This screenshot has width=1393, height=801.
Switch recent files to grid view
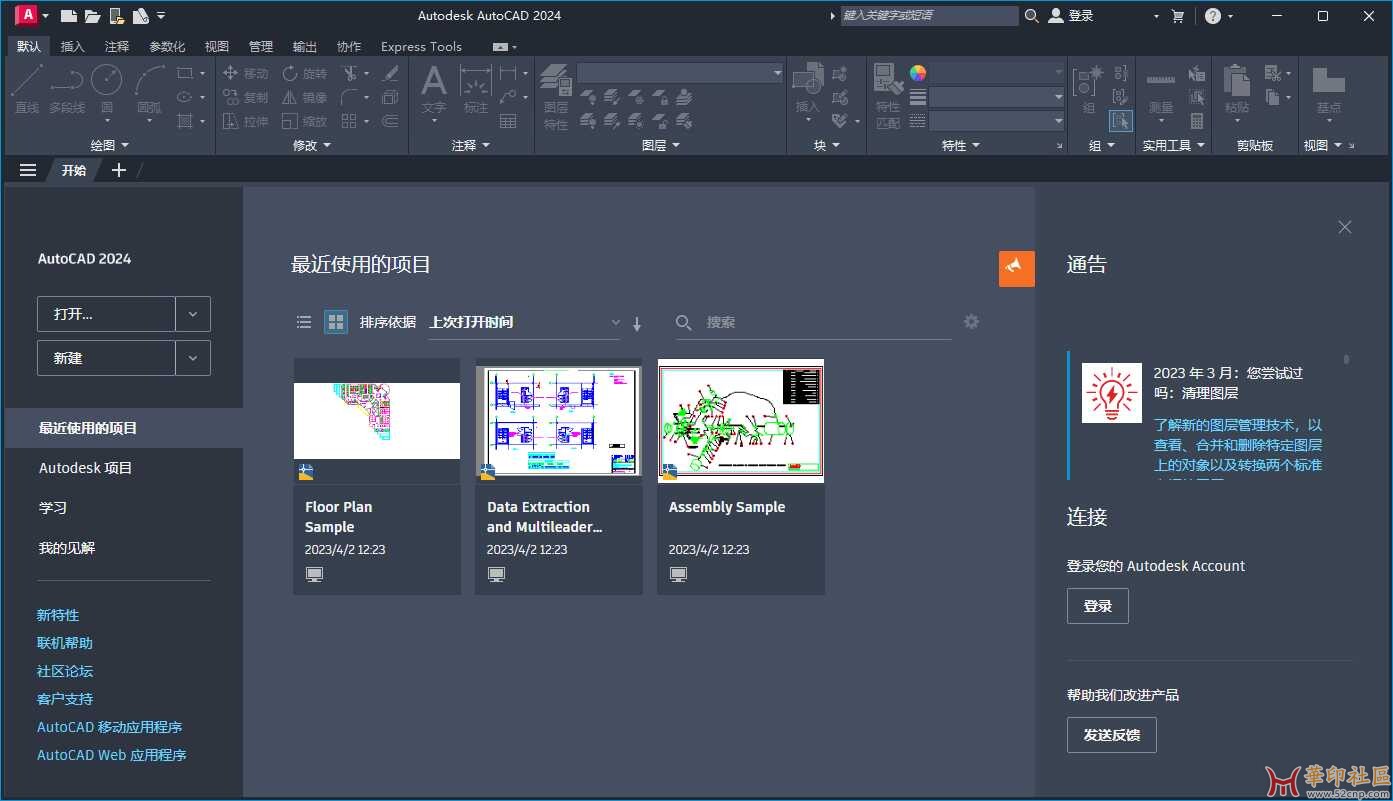tap(336, 322)
